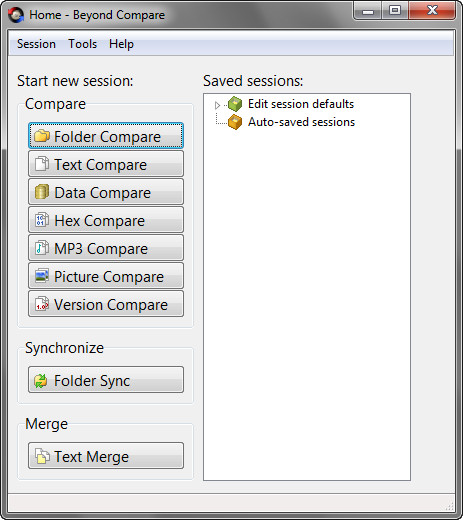The image size is (463, 520).
Task: Click the document icon on Text Compare
Action: click(x=42, y=164)
